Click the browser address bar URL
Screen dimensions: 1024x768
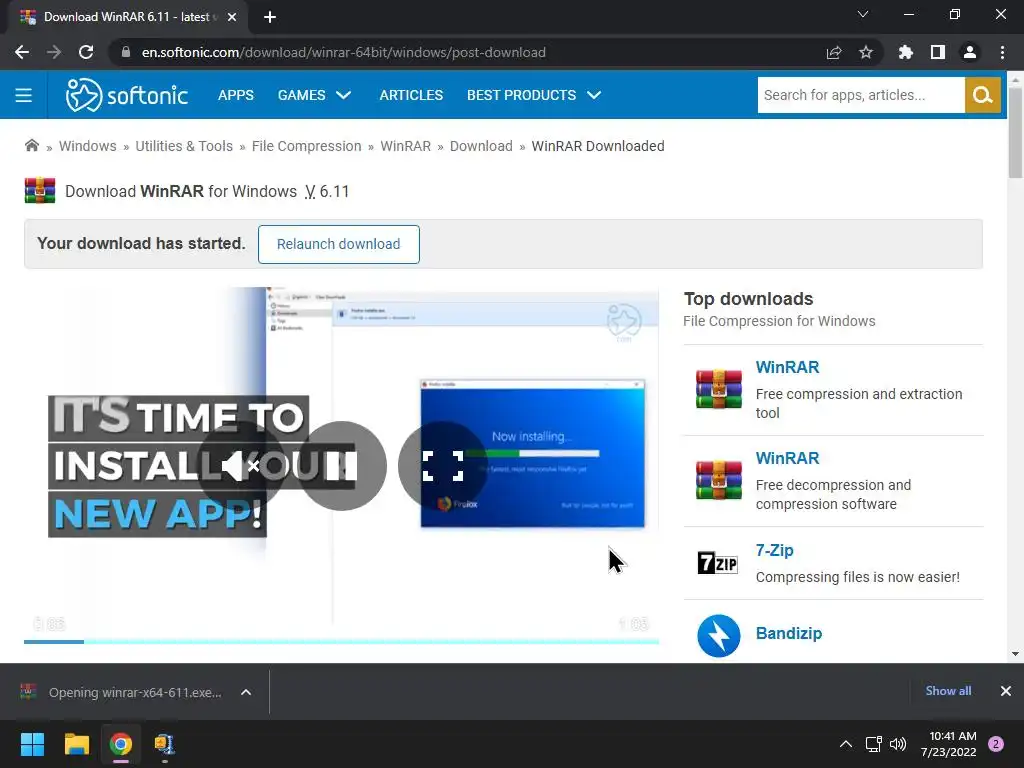click(344, 52)
